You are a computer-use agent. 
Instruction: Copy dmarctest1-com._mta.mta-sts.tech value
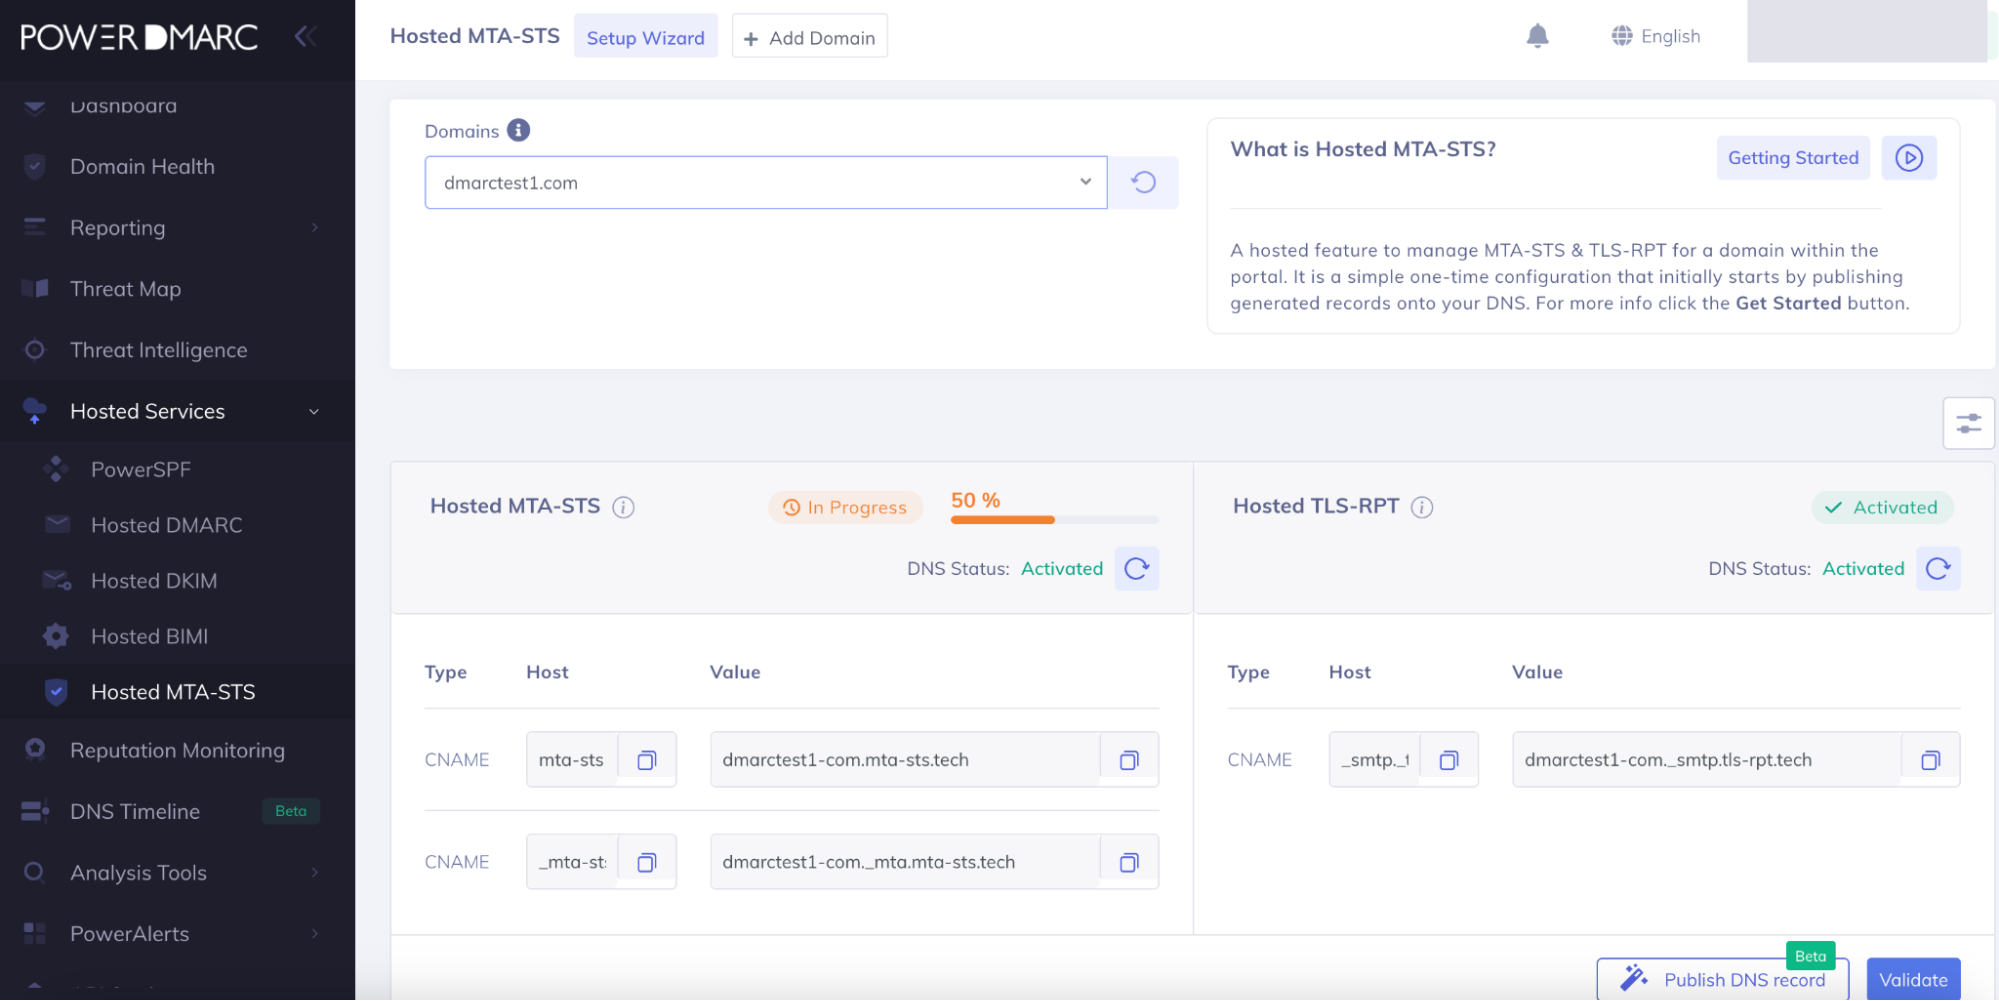pos(1129,862)
